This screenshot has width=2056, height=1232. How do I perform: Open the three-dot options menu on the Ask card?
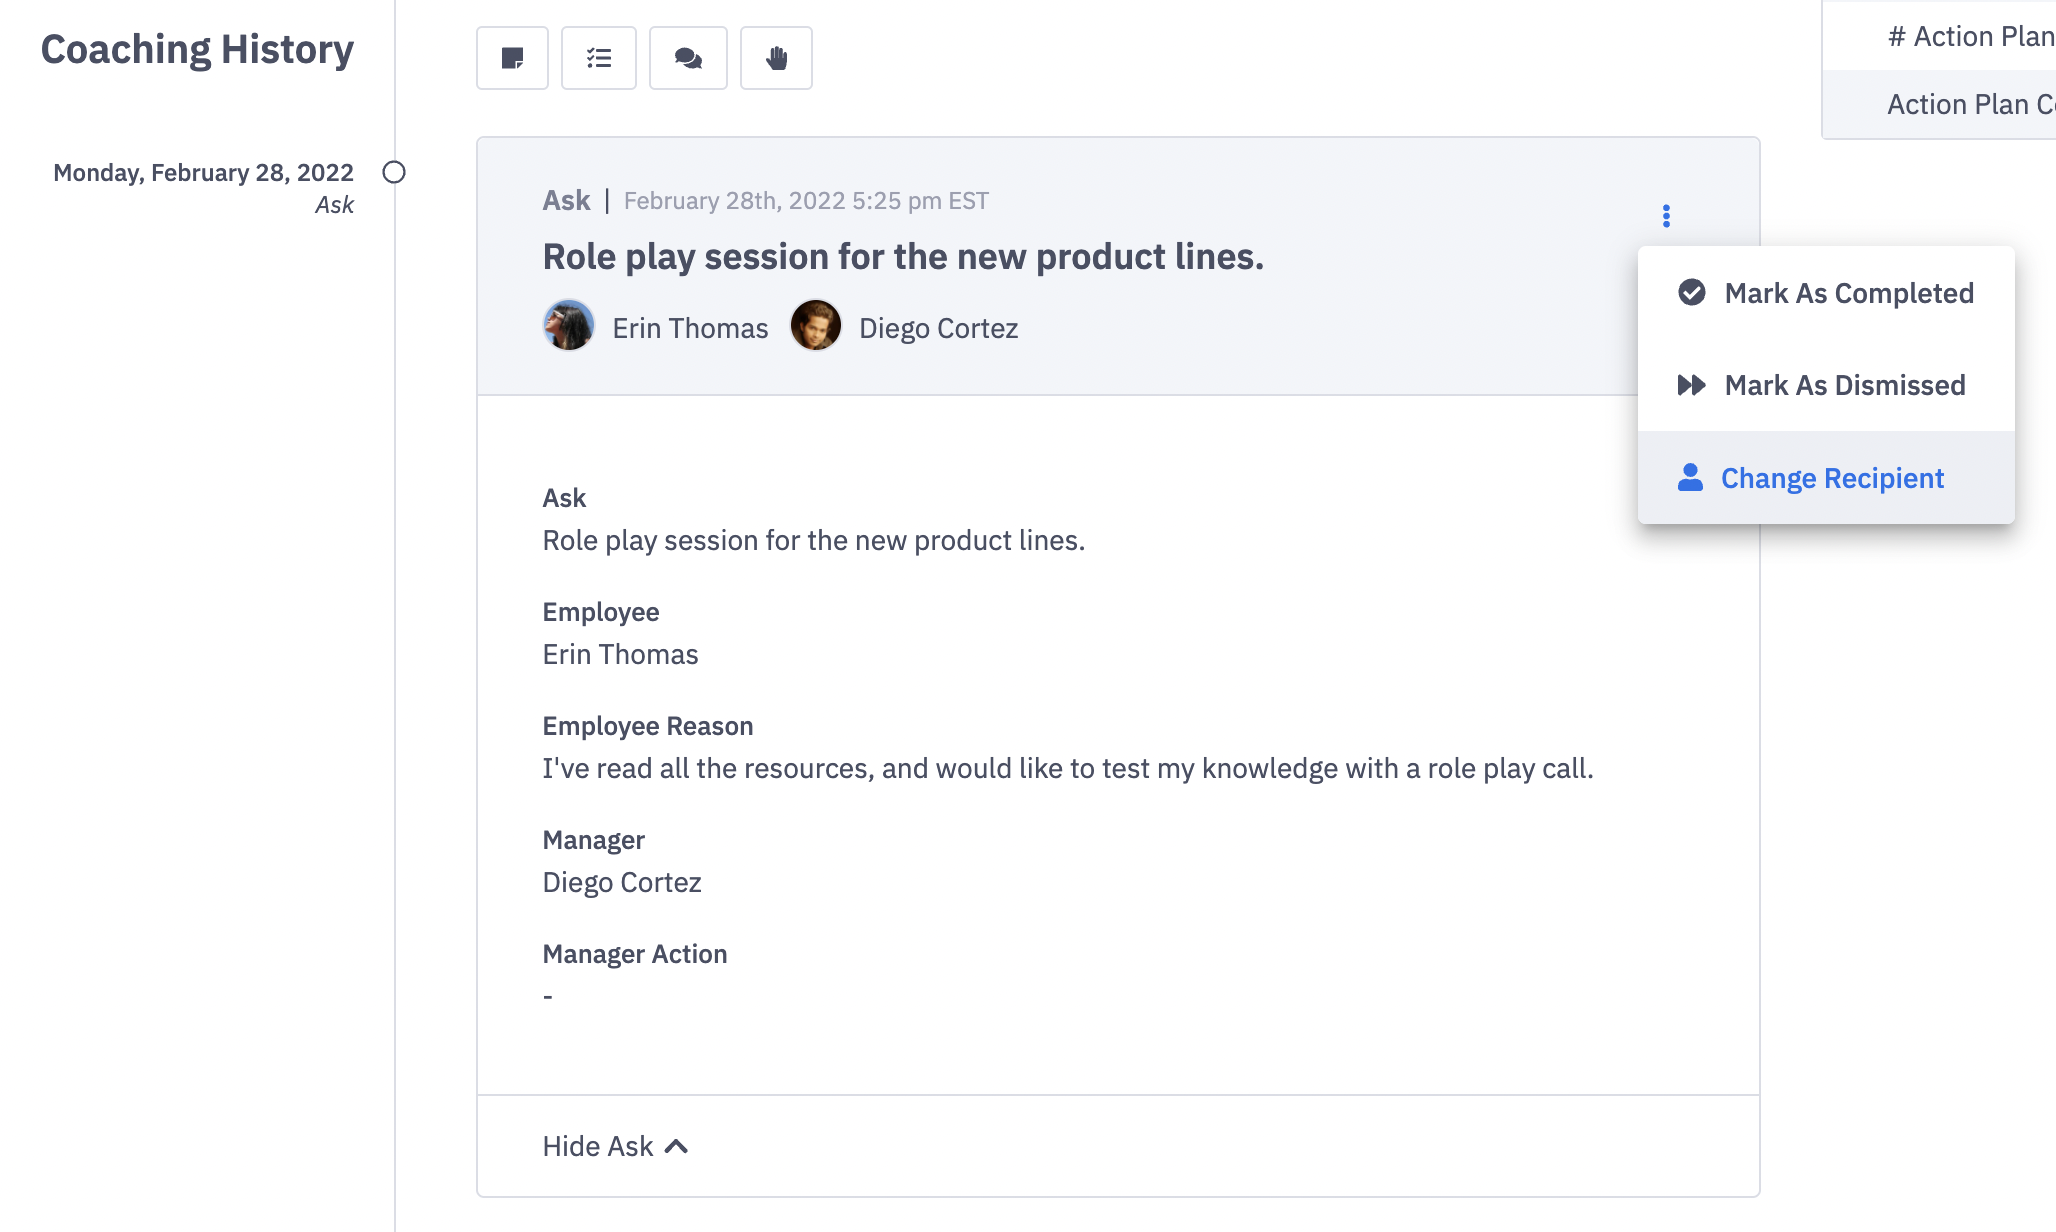pos(1665,215)
